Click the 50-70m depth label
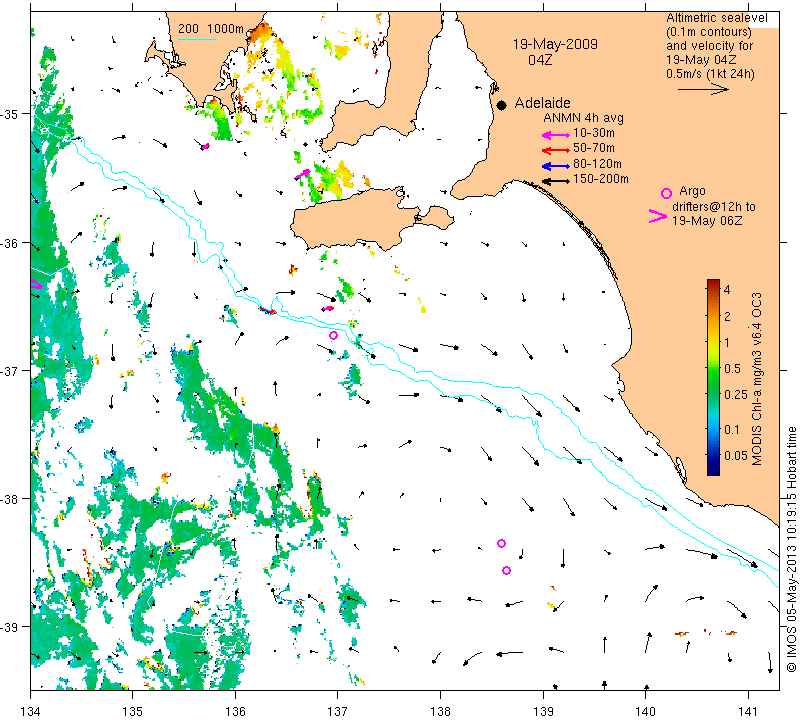Viewport: 800px width, 720px height. pyautogui.click(x=594, y=148)
